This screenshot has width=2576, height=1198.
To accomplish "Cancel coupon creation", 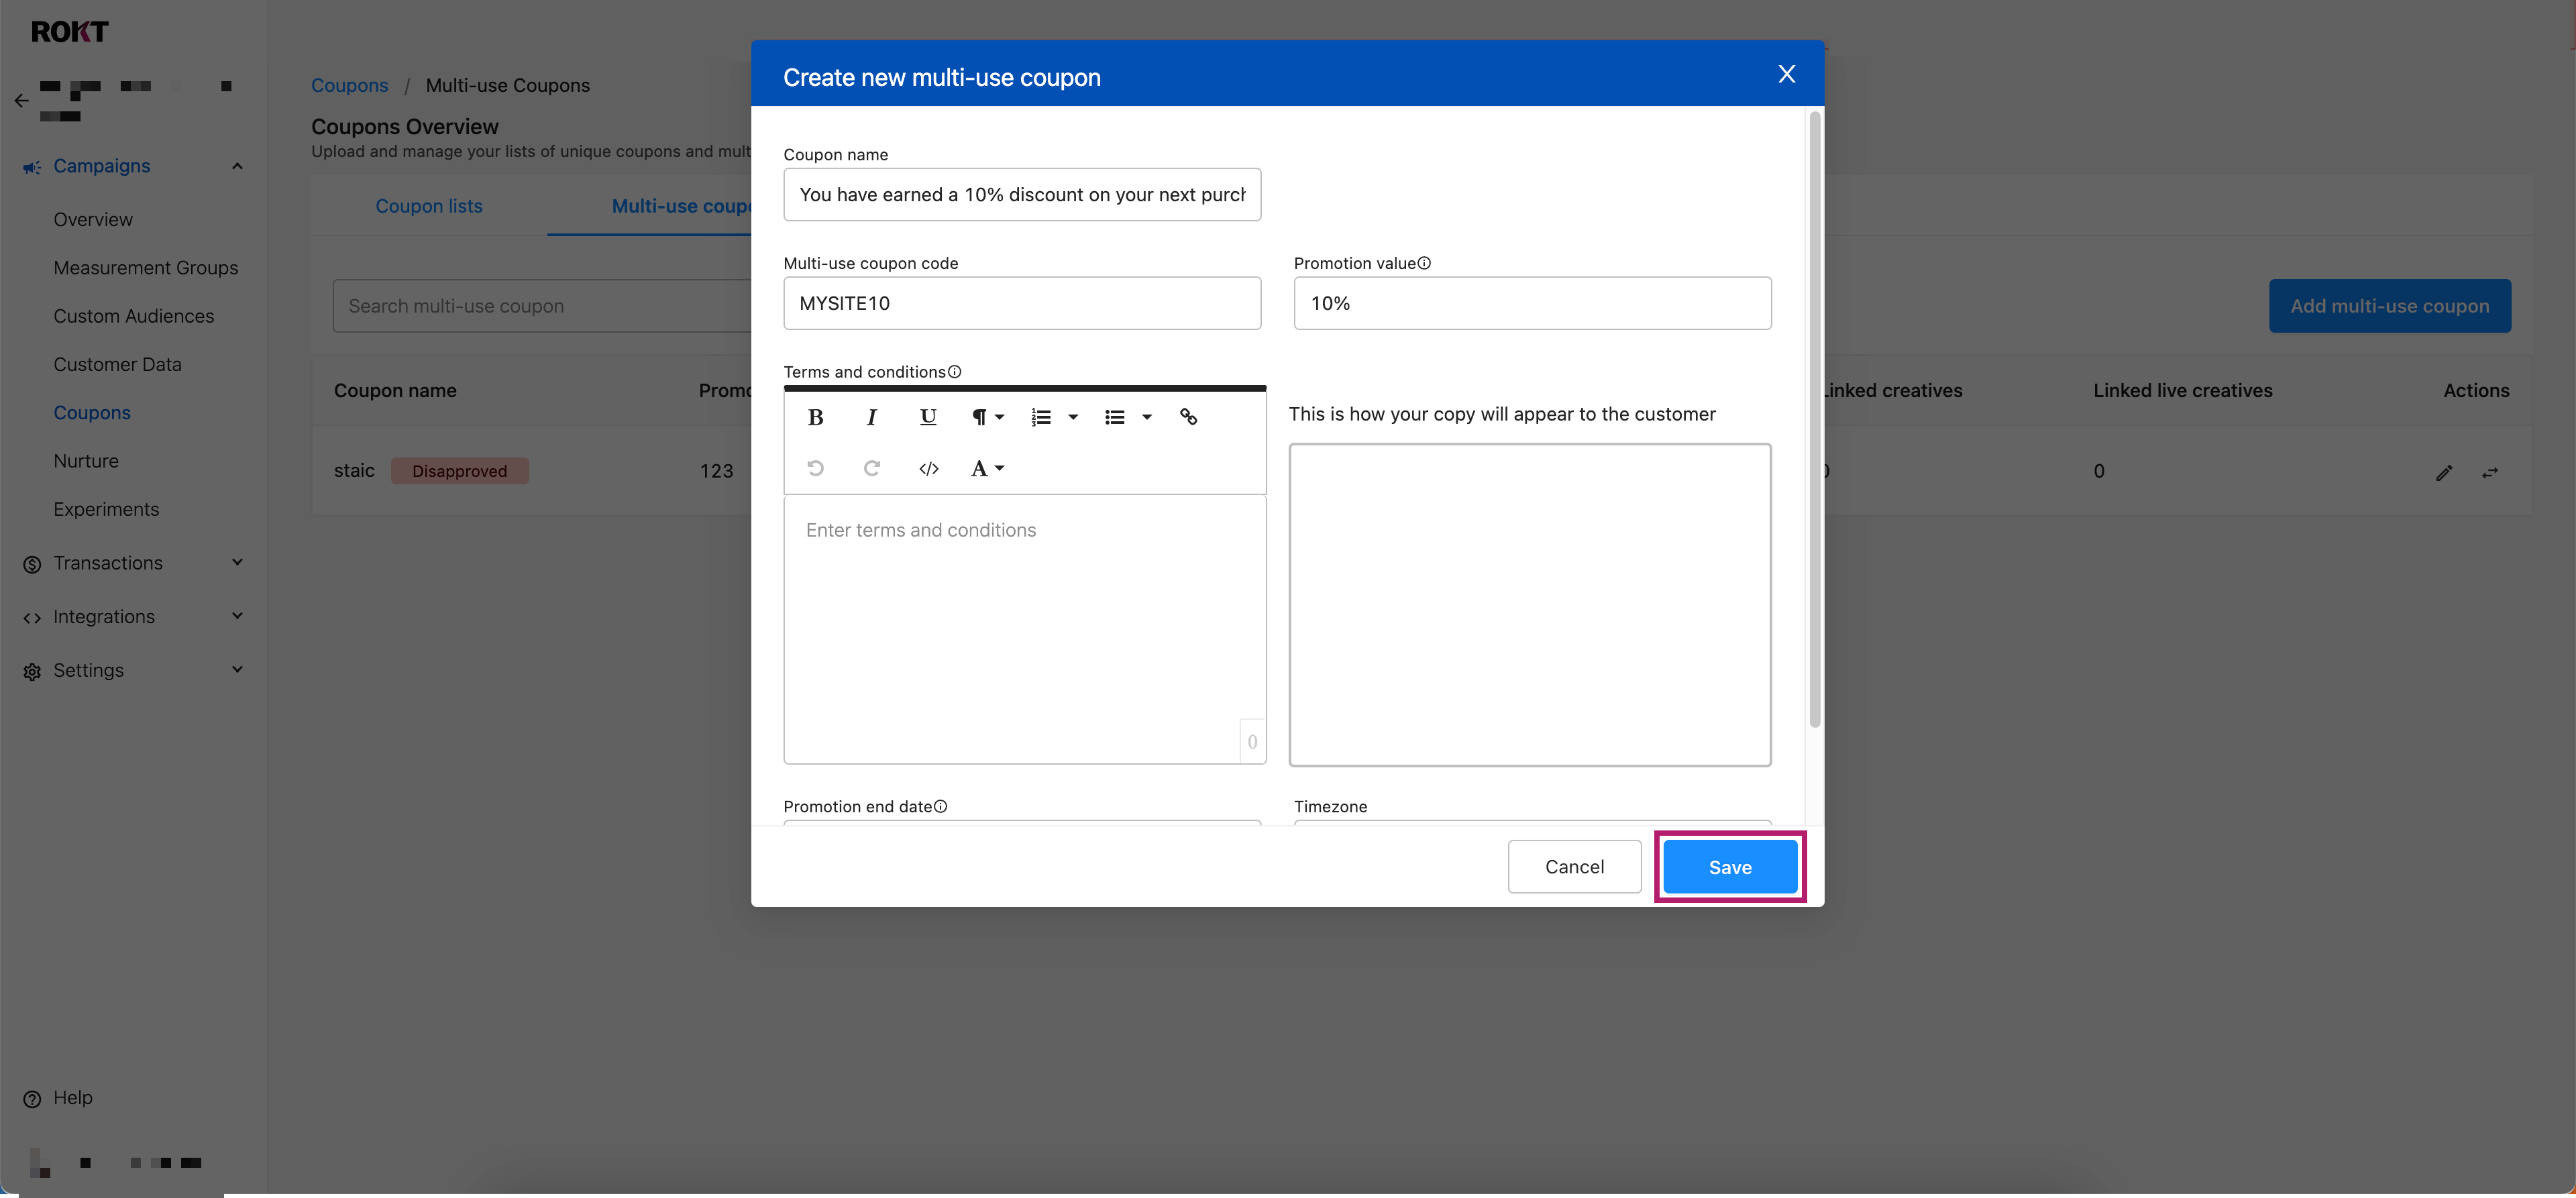I will pos(1574,867).
